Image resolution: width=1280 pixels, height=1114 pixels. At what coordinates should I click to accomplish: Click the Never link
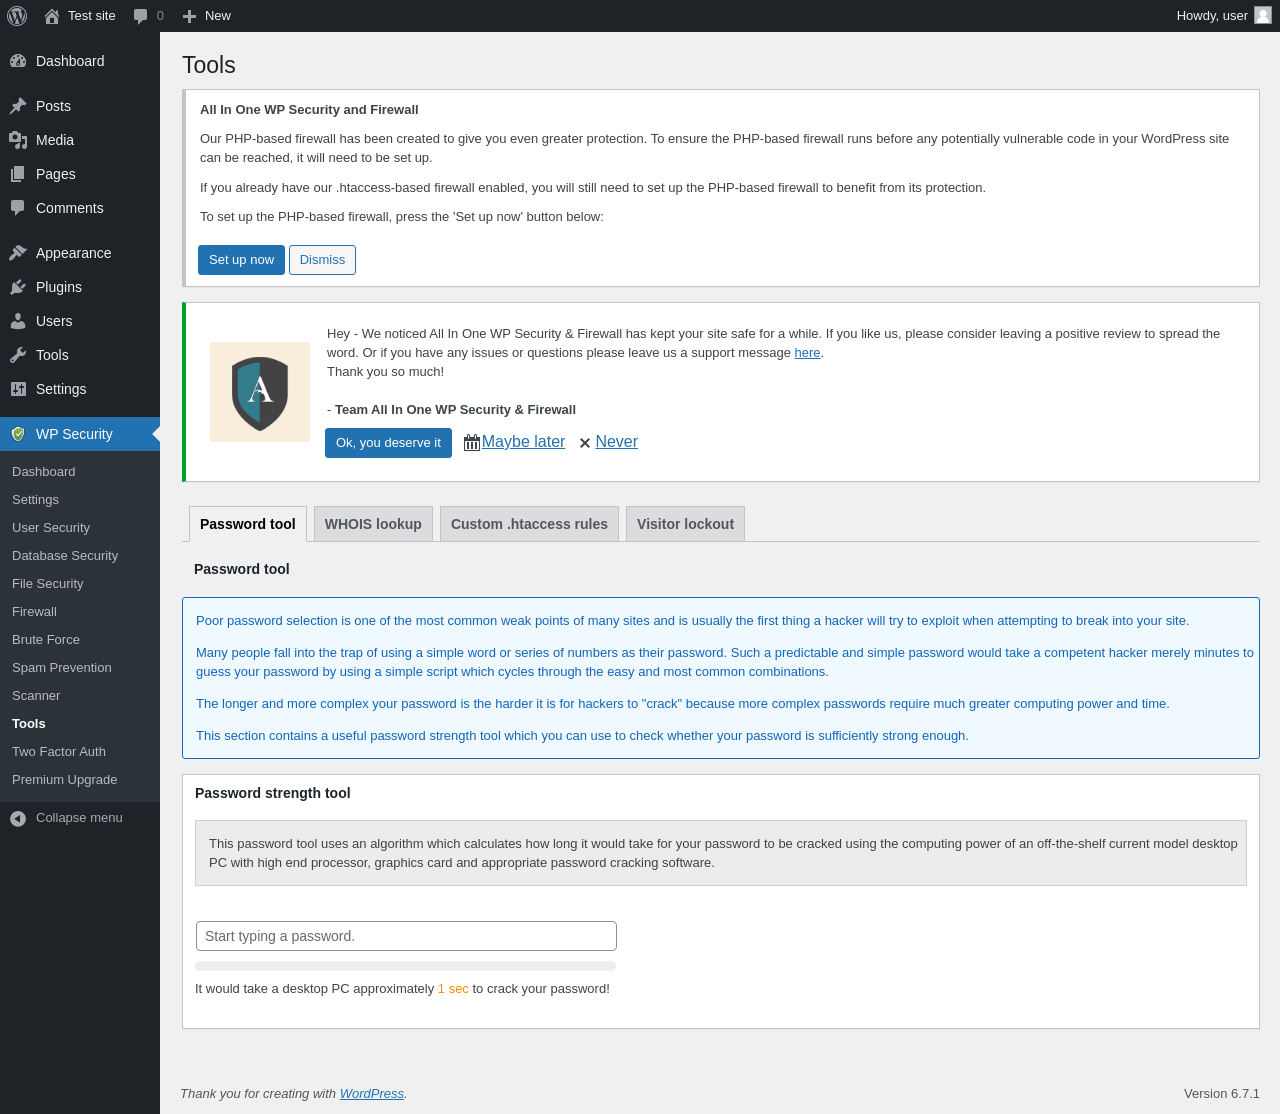616,442
